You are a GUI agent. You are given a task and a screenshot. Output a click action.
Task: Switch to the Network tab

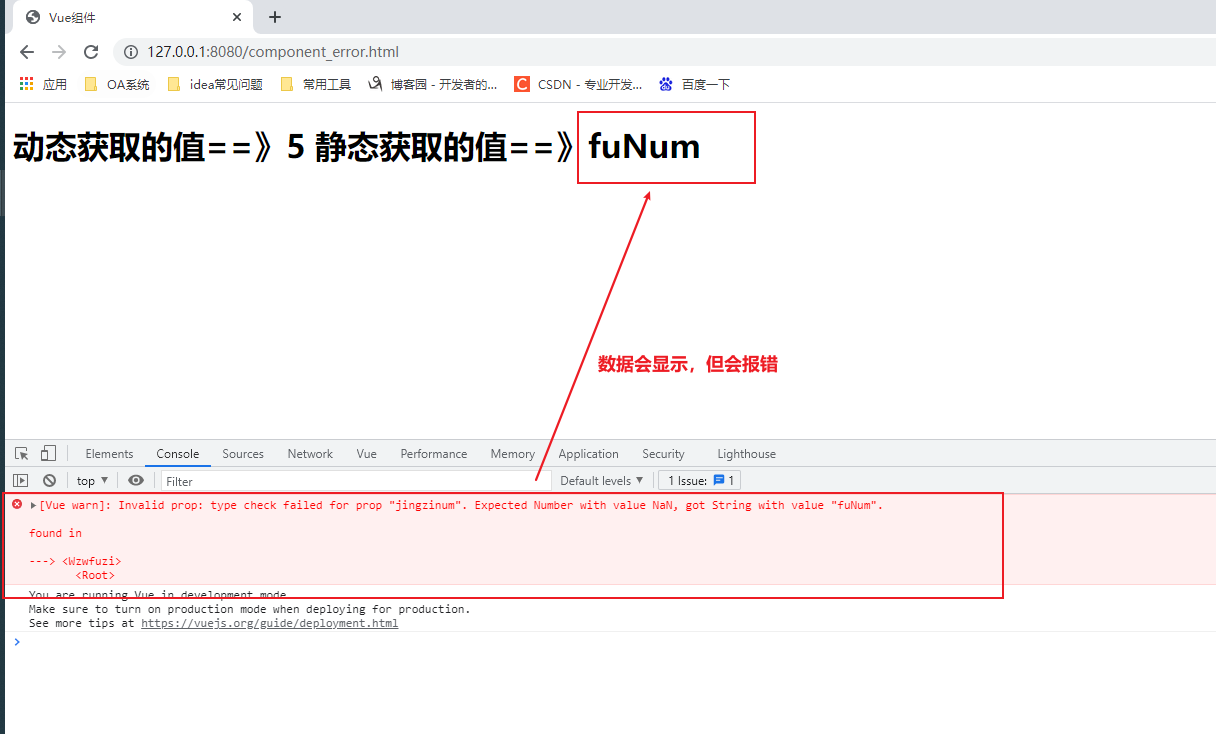point(309,453)
